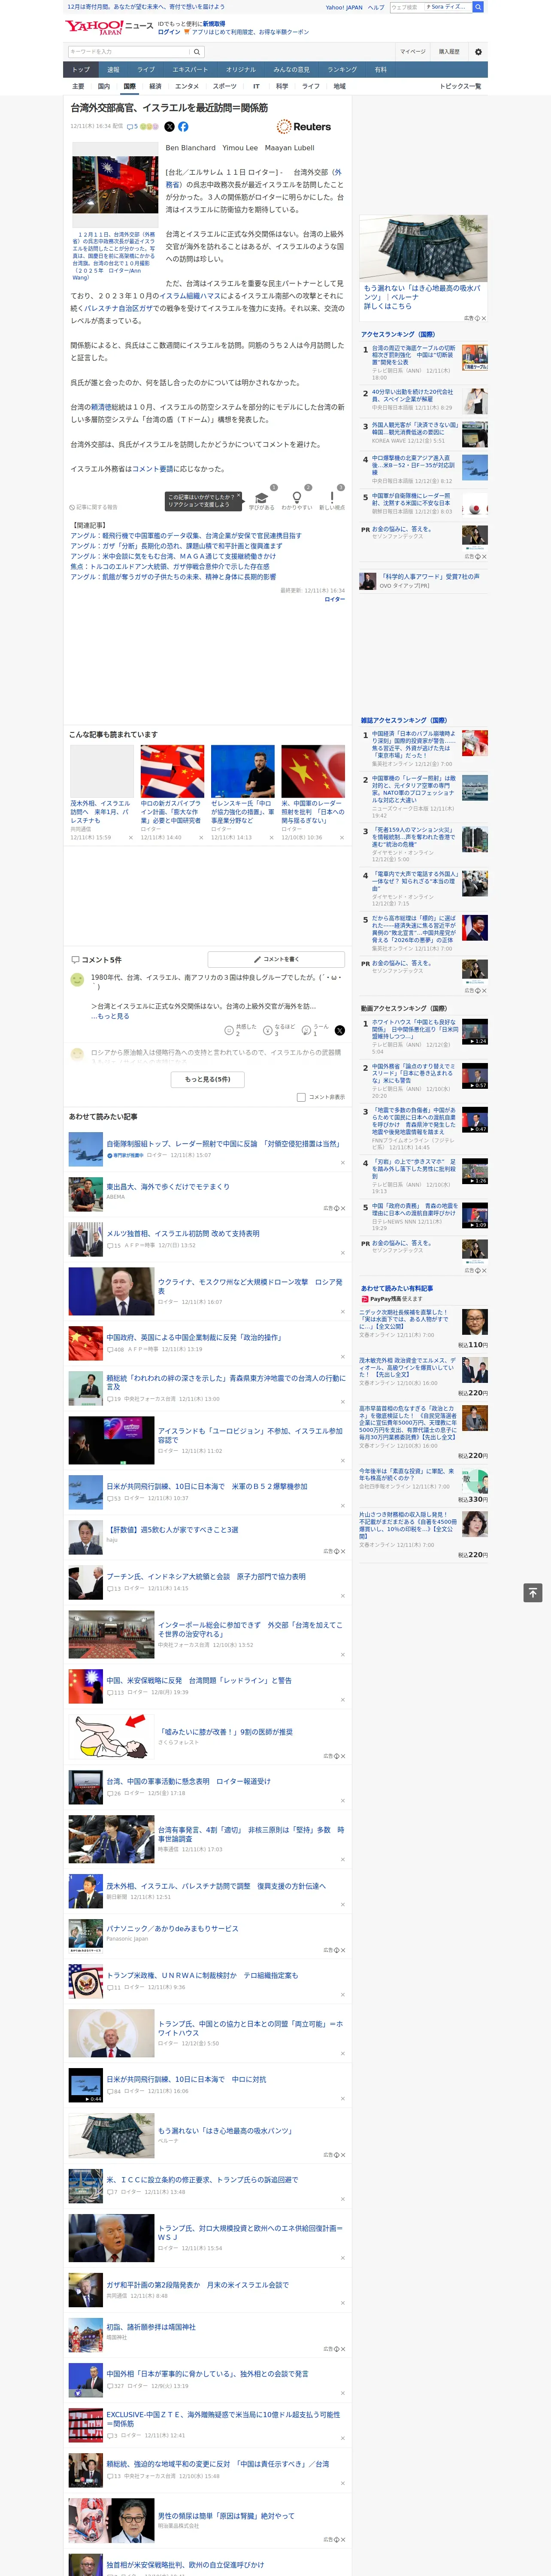Image resolution: width=551 pixels, height=2576 pixels.
Task: Open the みんなの意見 navigation tab
Action: [x=291, y=70]
